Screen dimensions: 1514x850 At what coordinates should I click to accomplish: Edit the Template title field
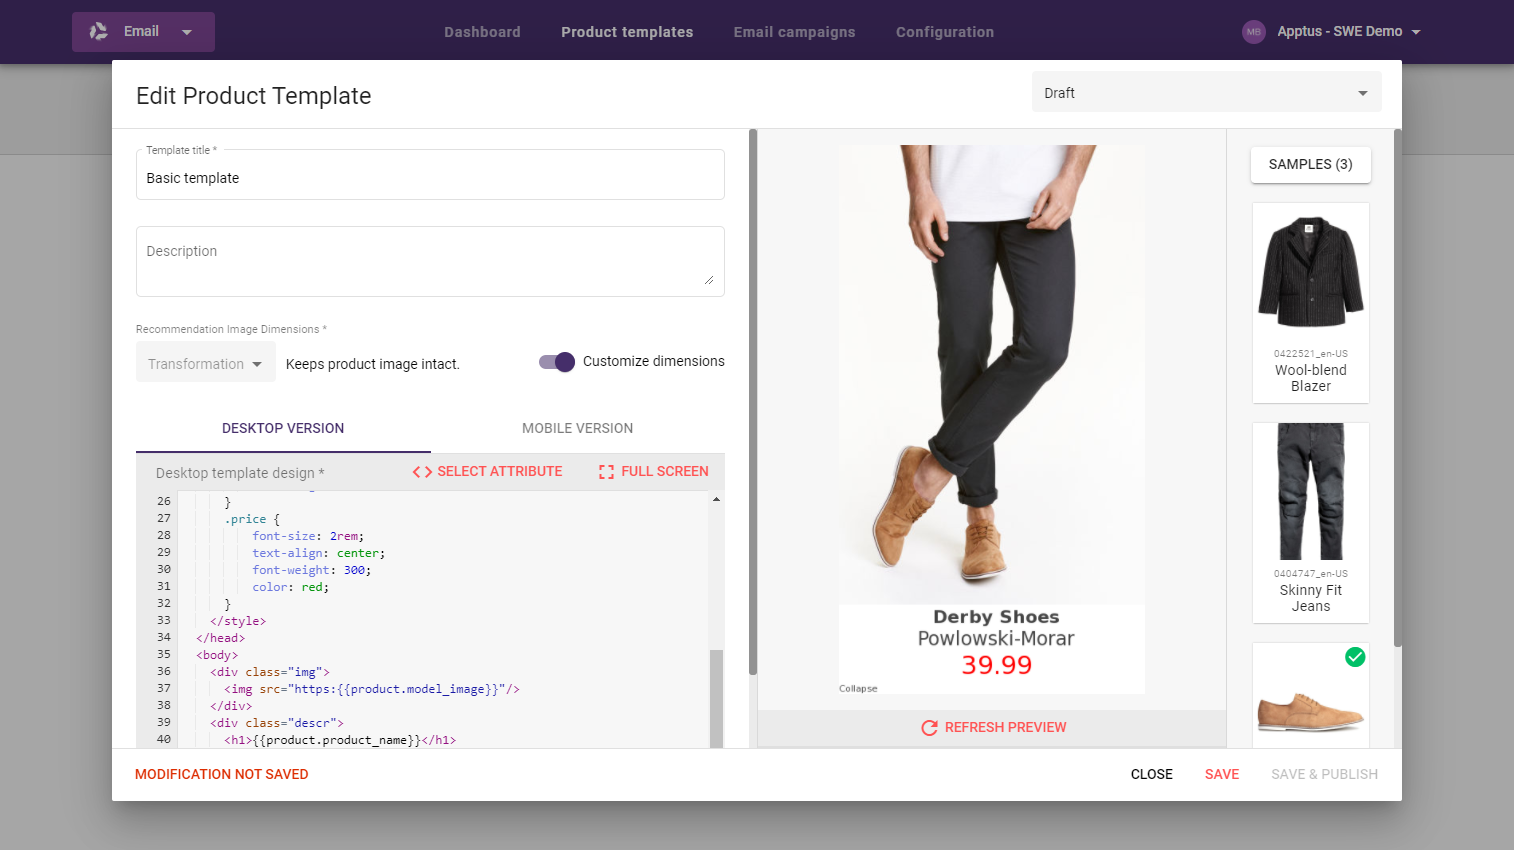coord(430,177)
